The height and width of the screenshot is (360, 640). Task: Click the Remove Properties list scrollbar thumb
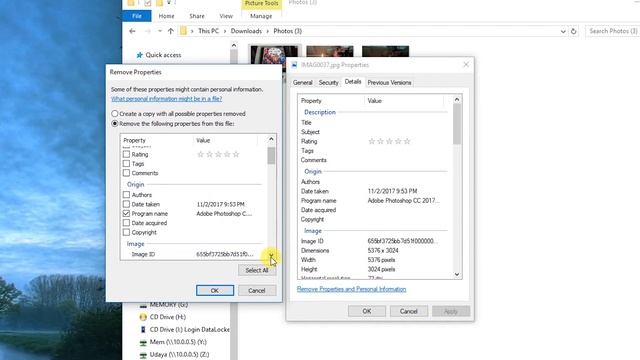click(x=271, y=156)
